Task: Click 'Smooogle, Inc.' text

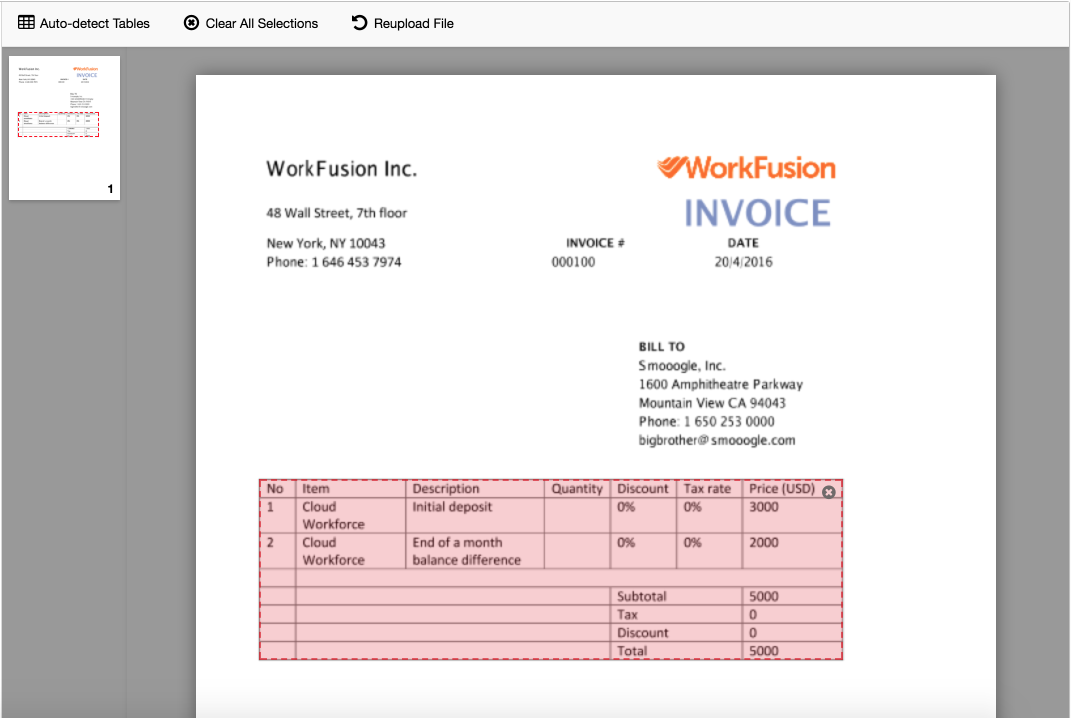Action: click(x=682, y=365)
